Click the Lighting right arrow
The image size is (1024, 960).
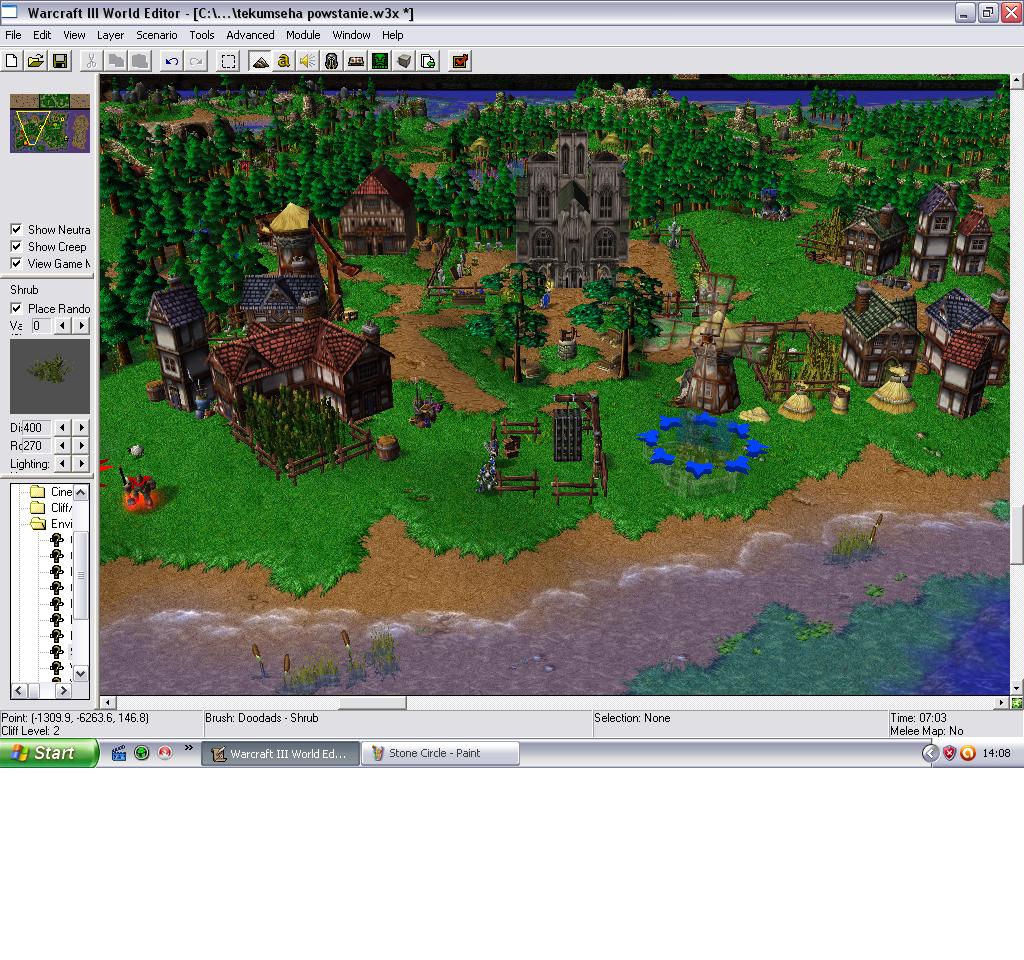coord(82,463)
